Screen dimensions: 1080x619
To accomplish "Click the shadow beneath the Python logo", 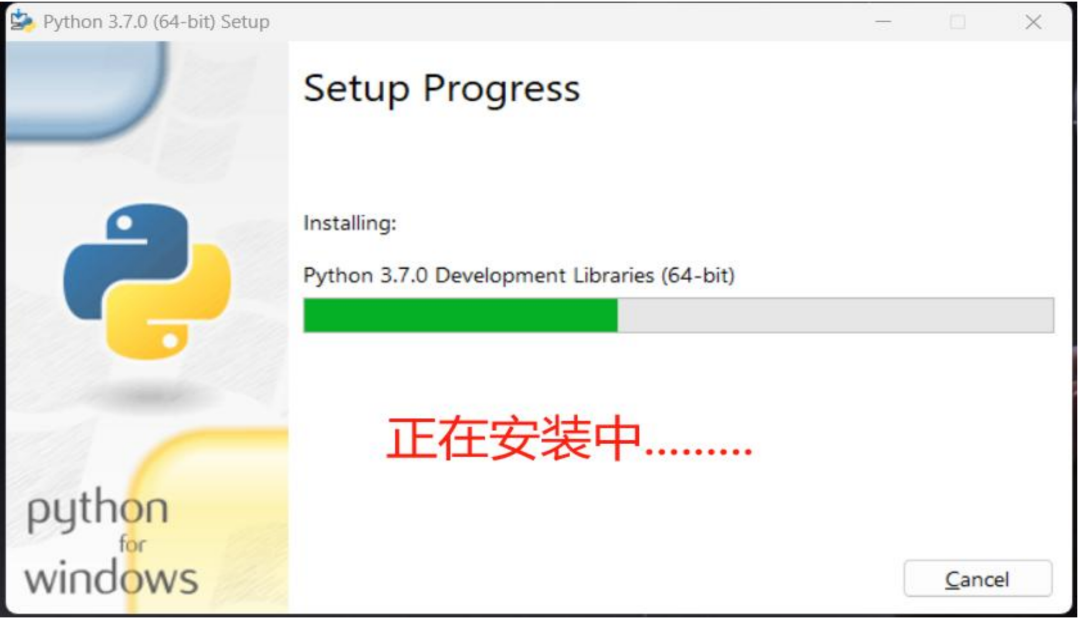I will click(x=148, y=394).
